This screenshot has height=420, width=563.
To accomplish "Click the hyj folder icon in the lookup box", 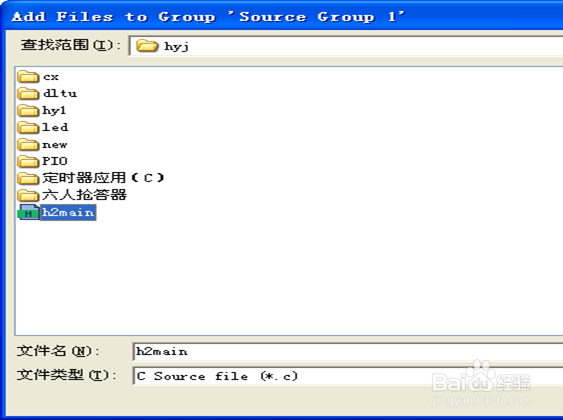I will pyautogui.click(x=147, y=46).
